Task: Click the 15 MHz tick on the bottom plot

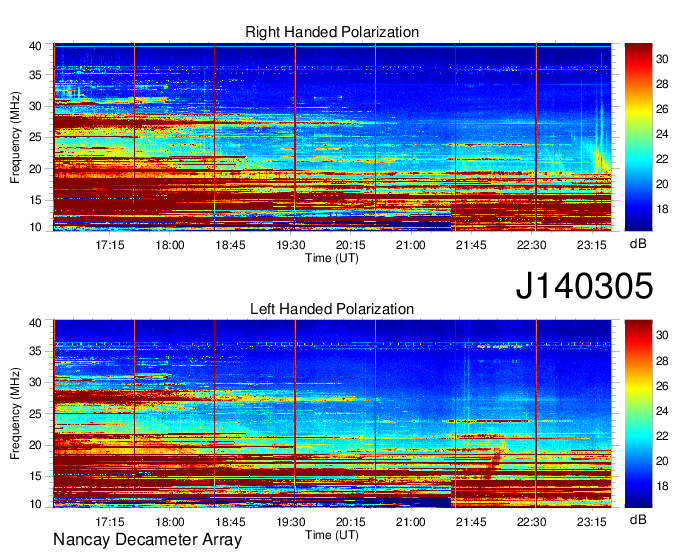Action: click(x=35, y=477)
